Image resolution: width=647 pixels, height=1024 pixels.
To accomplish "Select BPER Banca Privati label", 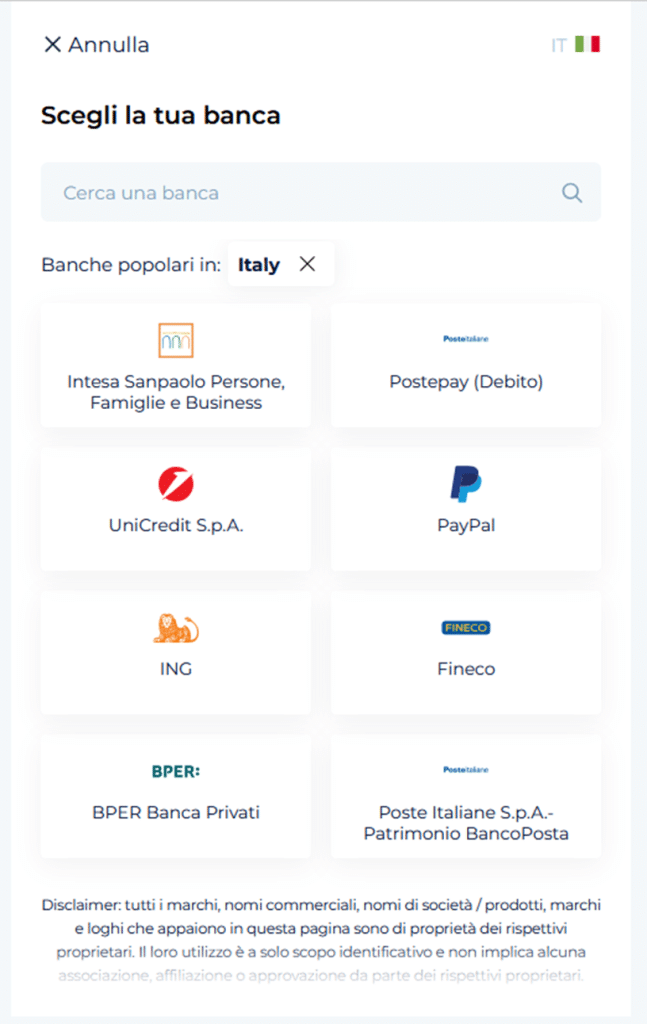I will tap(176, 812).
